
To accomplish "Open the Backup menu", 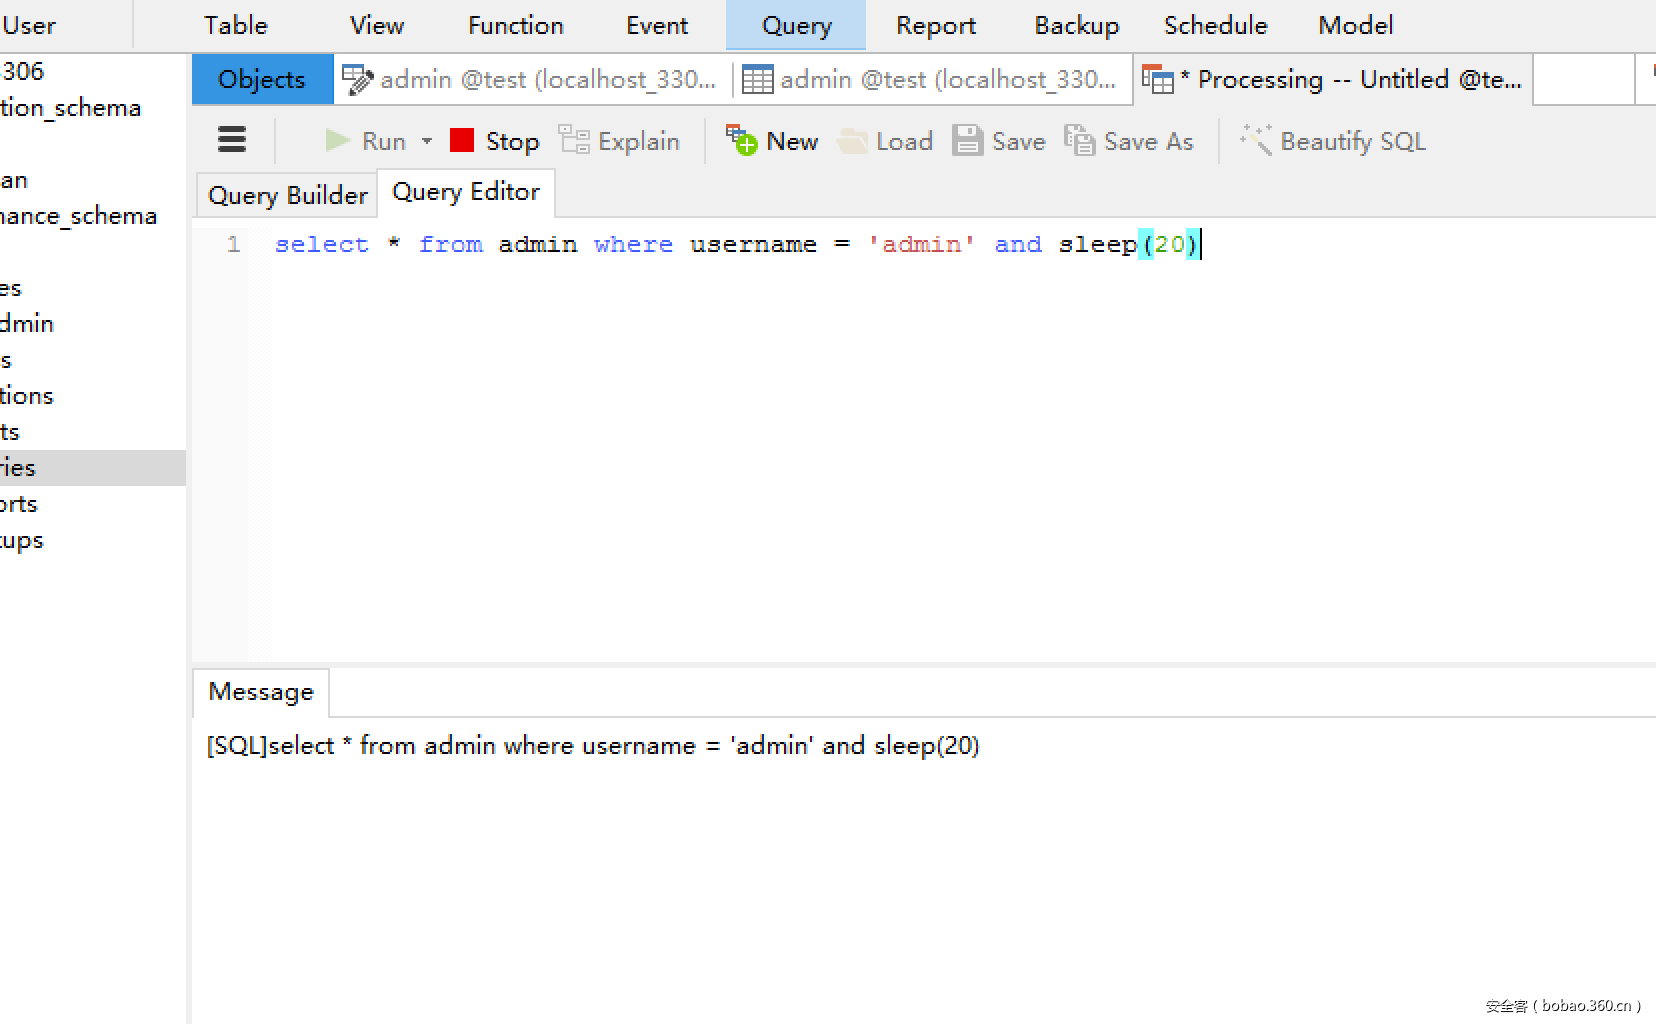I will tap(1076, 25).
